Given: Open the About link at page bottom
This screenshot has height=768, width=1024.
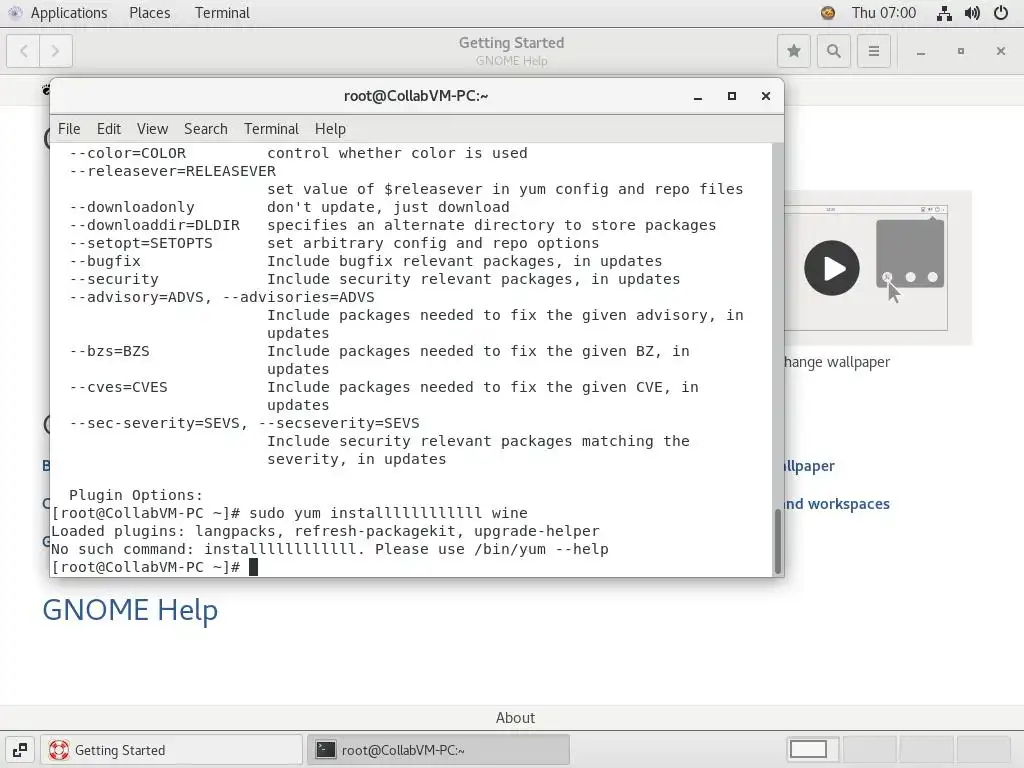Looking at the screenshot, I should click(x=515, y=718).
